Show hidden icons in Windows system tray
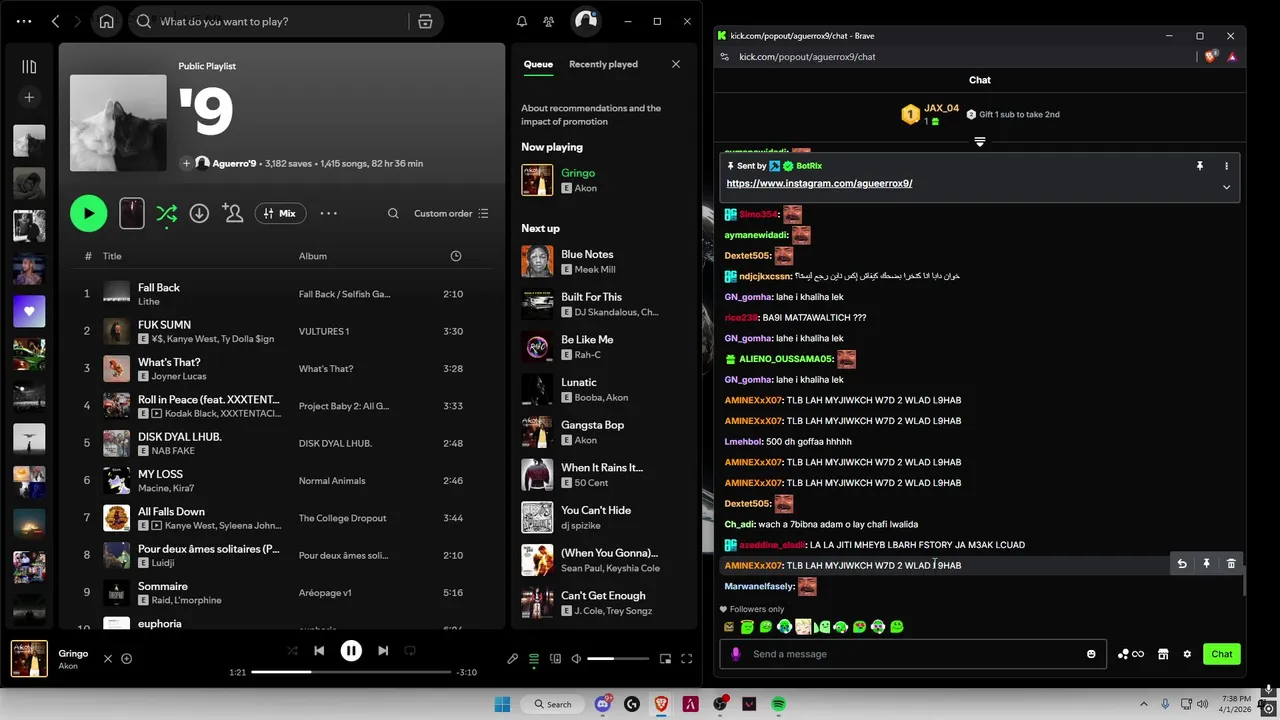This screenshot has height=720, width=1280. tap(1142, 704)
